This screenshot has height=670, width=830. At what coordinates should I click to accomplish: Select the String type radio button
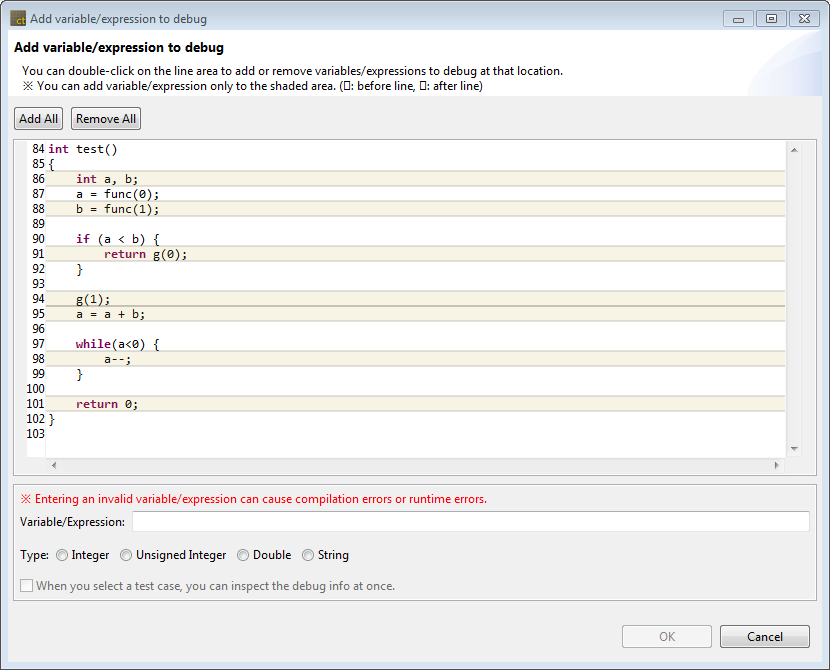click(x=308, y=555)
